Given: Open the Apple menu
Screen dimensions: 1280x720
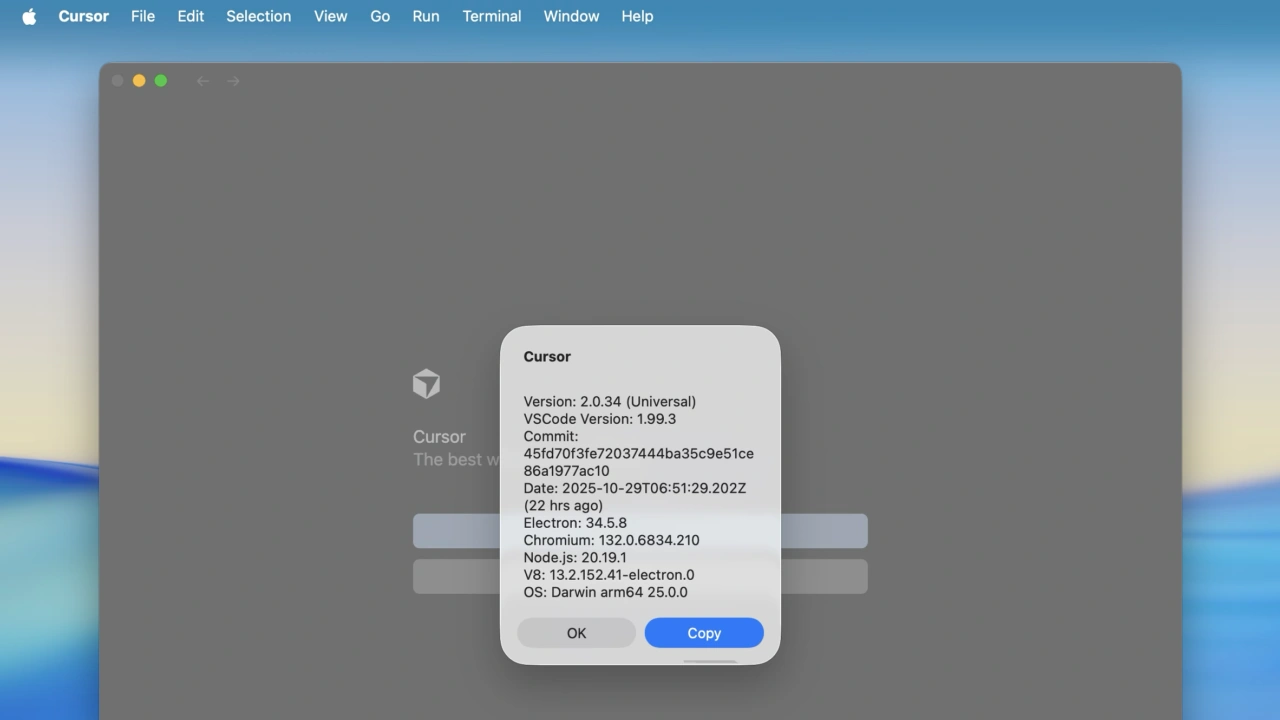Looking at the screenshot, I should (x=29, y=16).
